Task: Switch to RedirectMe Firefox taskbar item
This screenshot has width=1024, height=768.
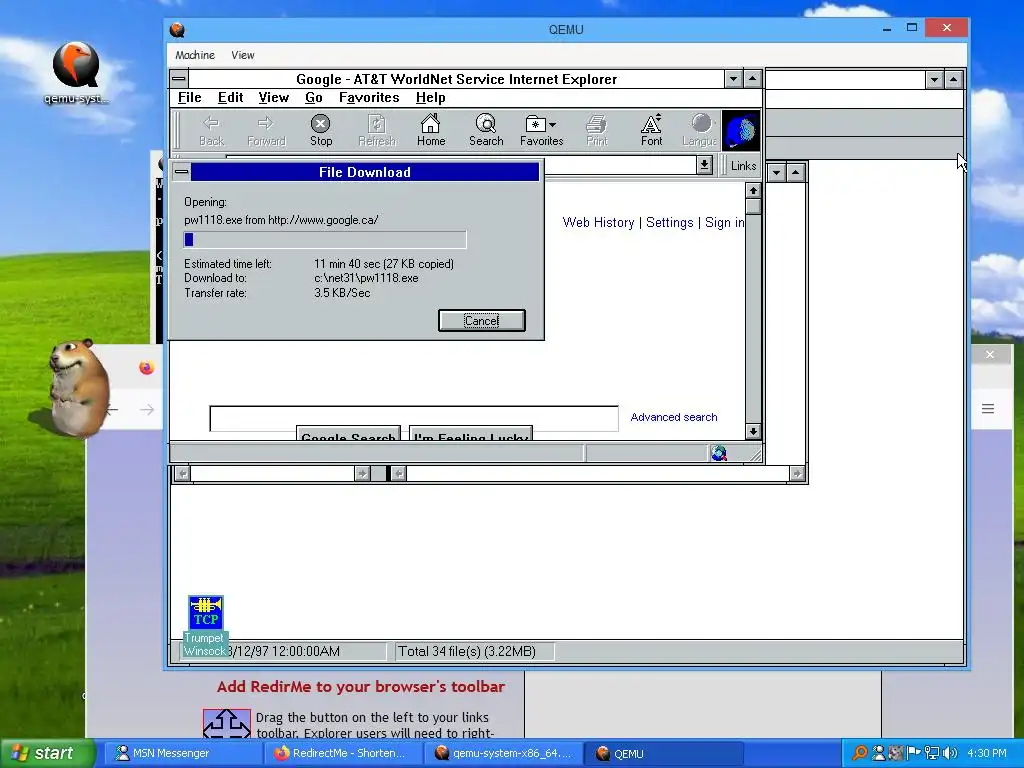Action: [343, 753]
